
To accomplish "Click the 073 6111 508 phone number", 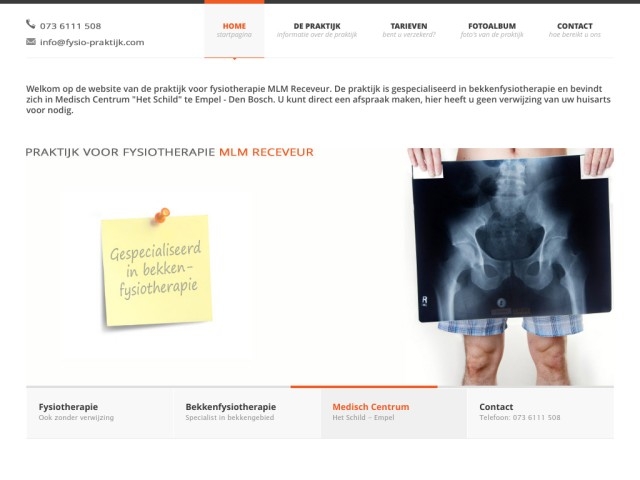I will [x=70, y=26].
